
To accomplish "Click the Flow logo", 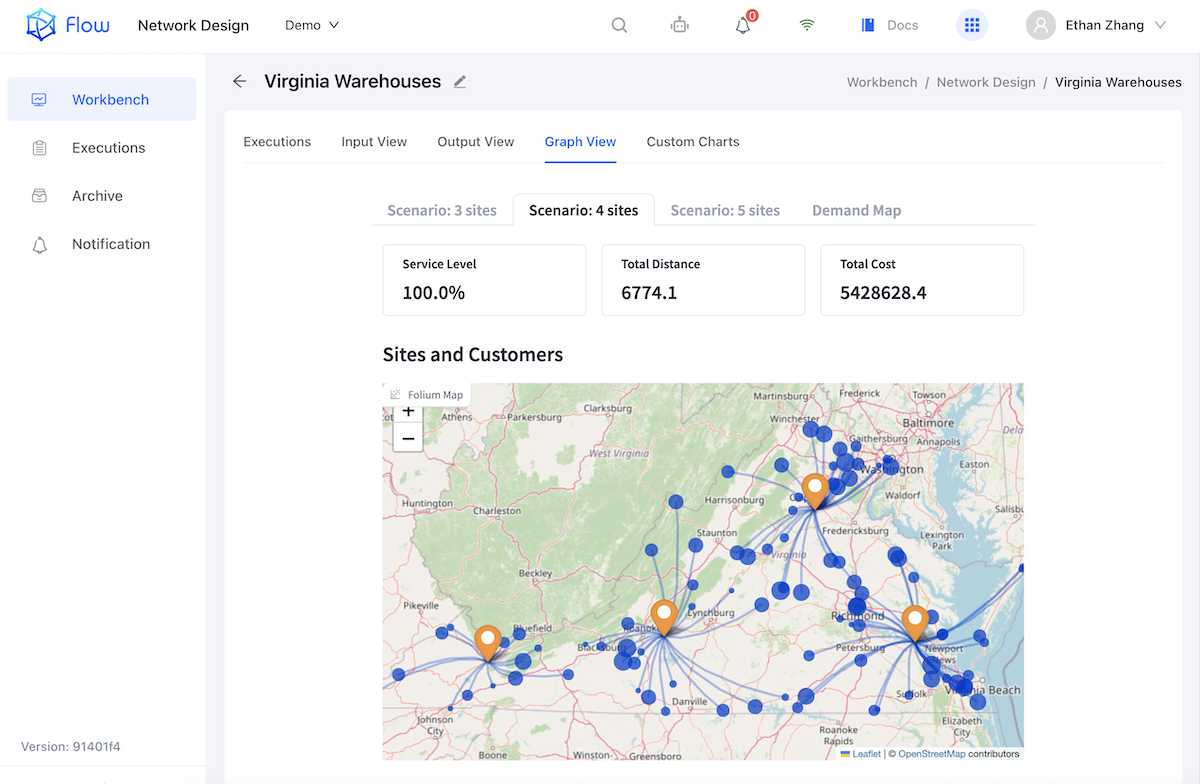I will [68, 26].
